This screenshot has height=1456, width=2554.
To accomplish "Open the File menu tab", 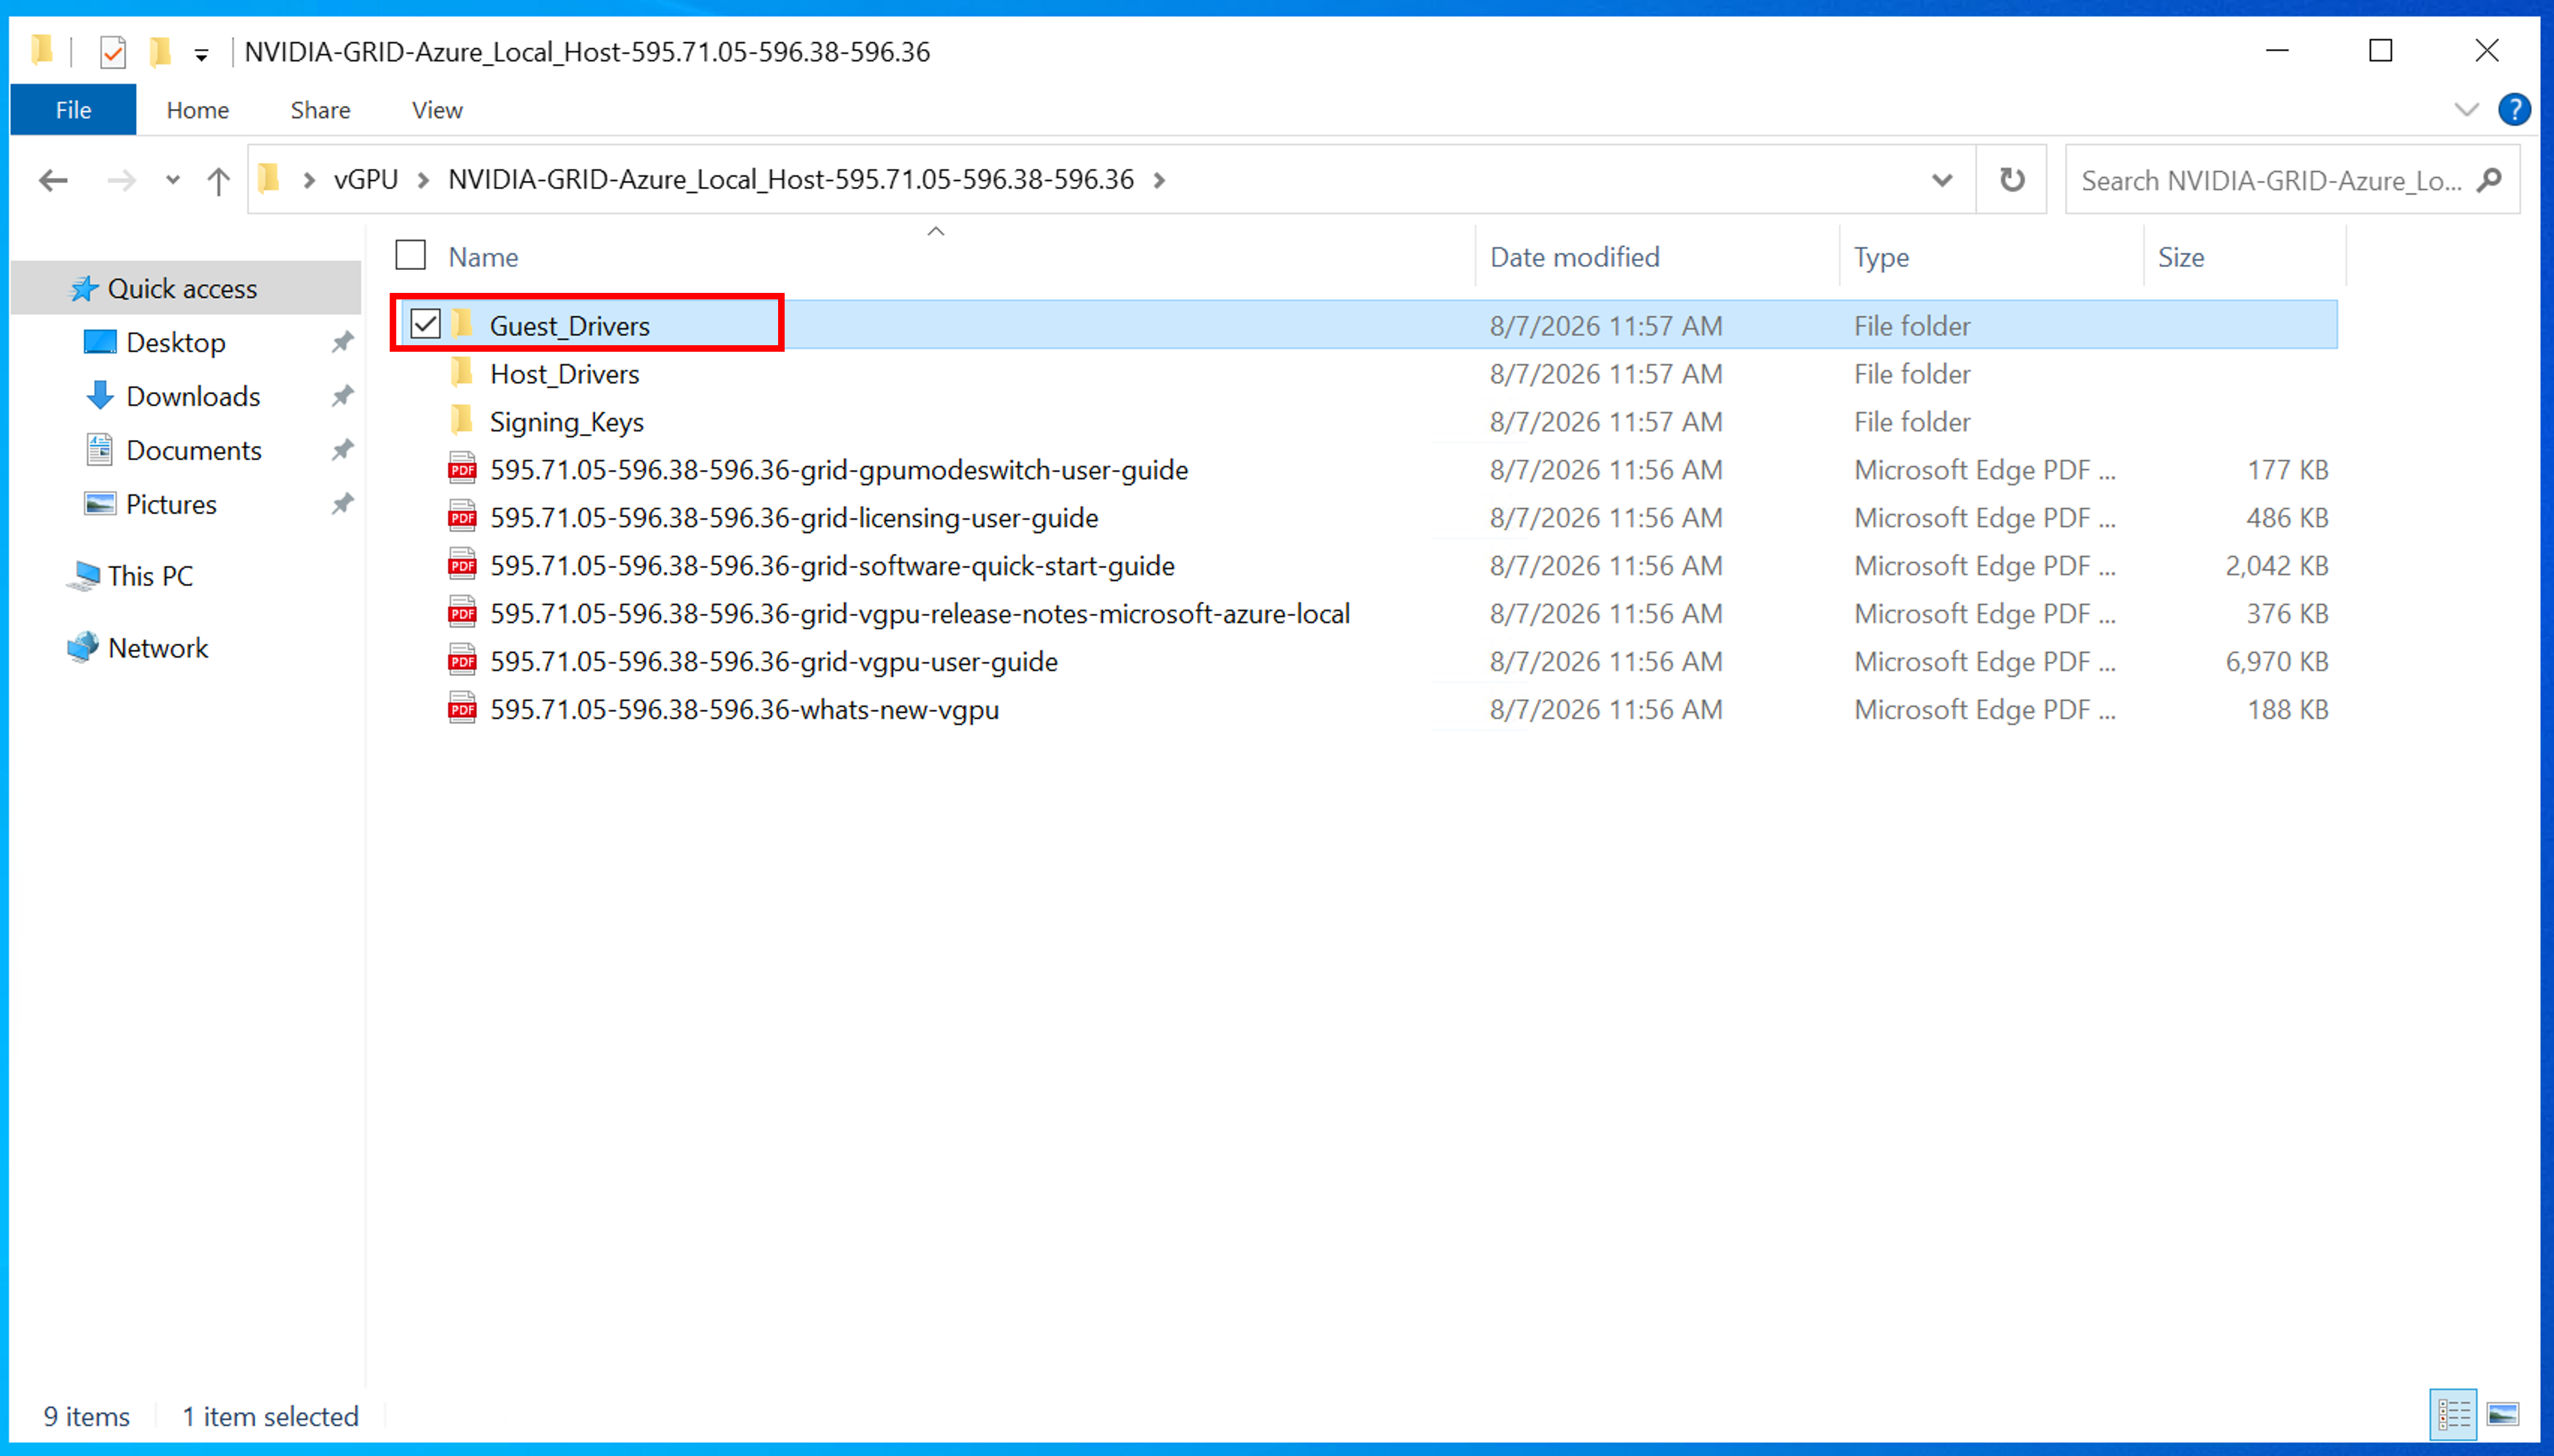I will tap(73, 110).
